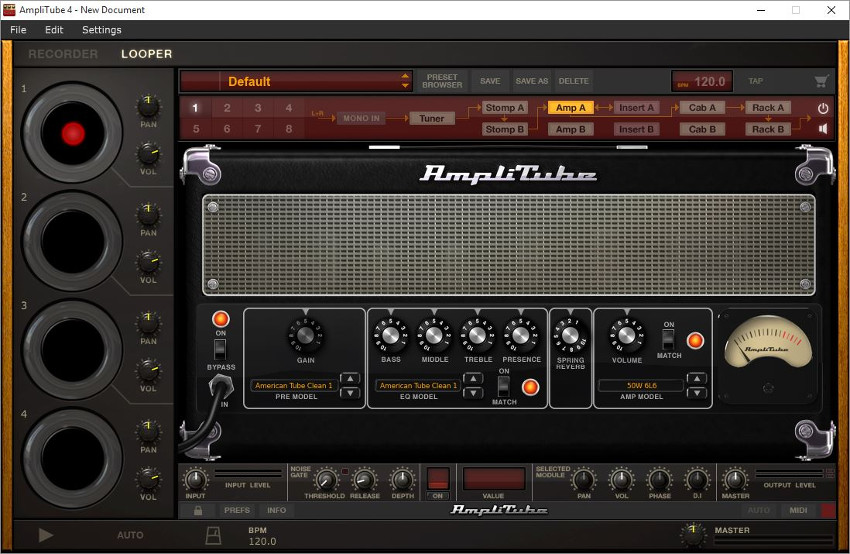Click the noise gate RELEASE knob
This screenshot has width=850, height=554.
point(364,480)
